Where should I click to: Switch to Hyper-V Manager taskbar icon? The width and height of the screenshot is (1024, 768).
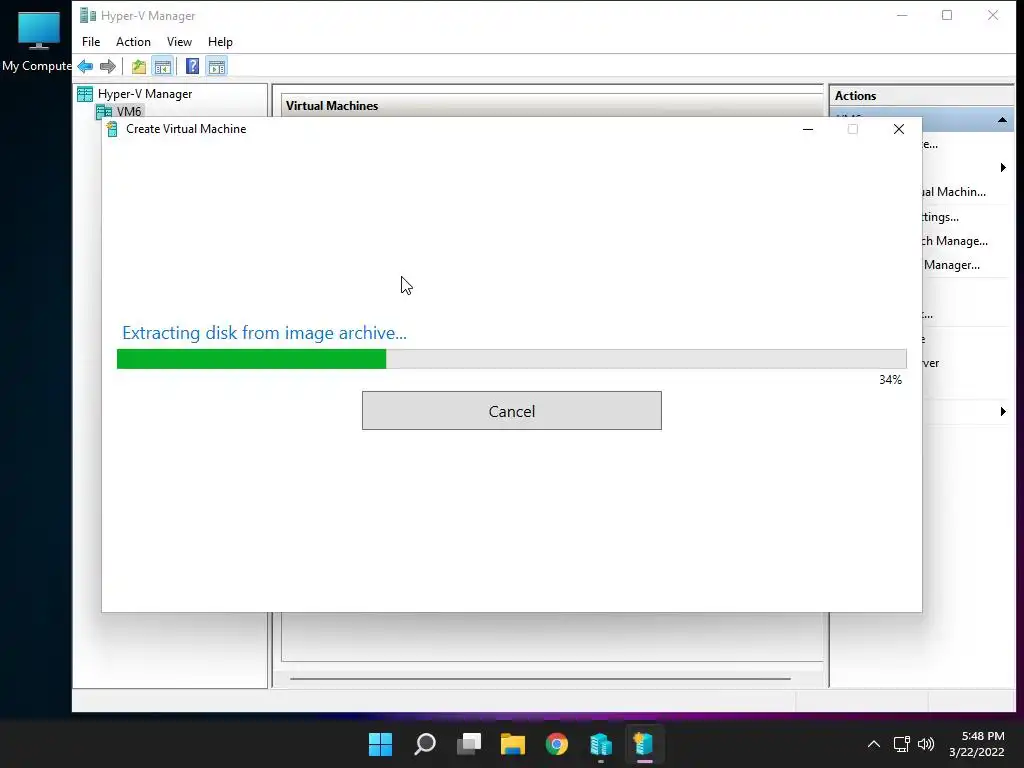click(601, 744)
